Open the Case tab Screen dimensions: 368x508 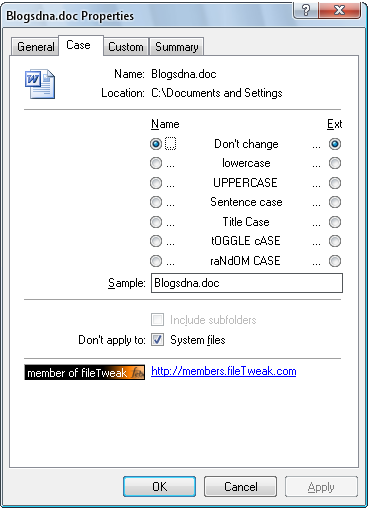point(80,45)
